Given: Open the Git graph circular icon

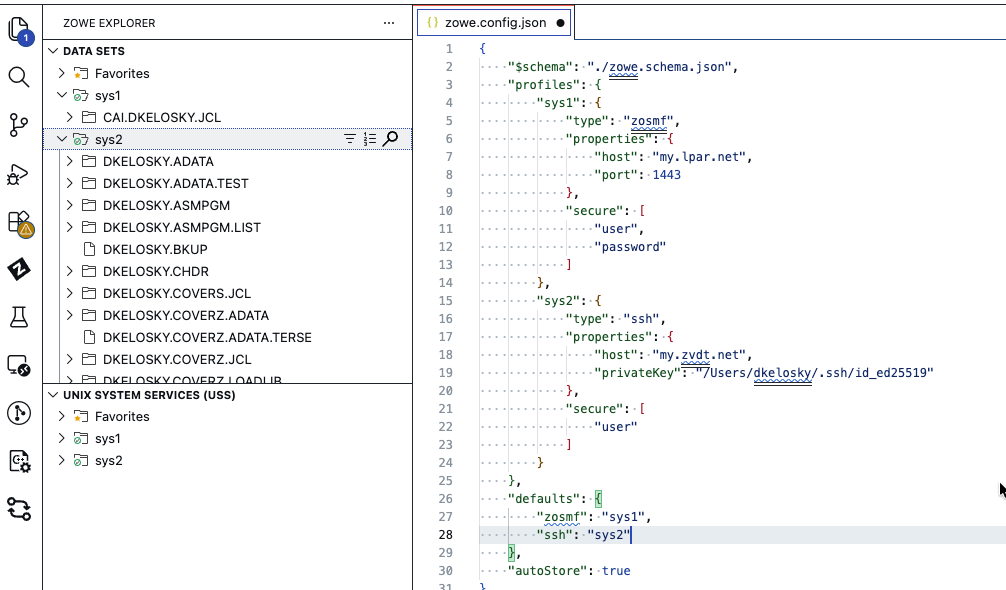Looking at the screenshot, I should point(19,413).
